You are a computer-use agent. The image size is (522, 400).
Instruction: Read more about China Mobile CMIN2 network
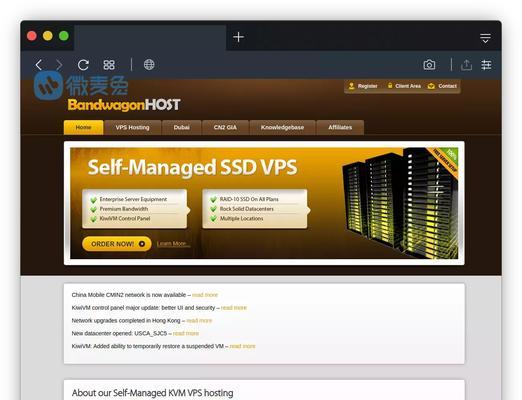tap(205, 295)
